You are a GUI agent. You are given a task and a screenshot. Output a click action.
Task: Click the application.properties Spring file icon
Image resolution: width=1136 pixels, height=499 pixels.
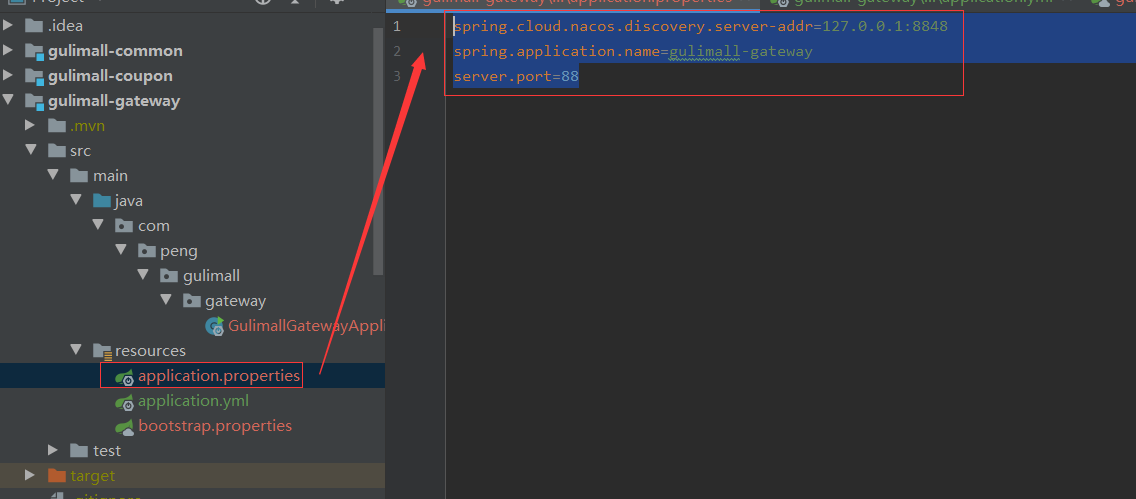pos(125,376)
